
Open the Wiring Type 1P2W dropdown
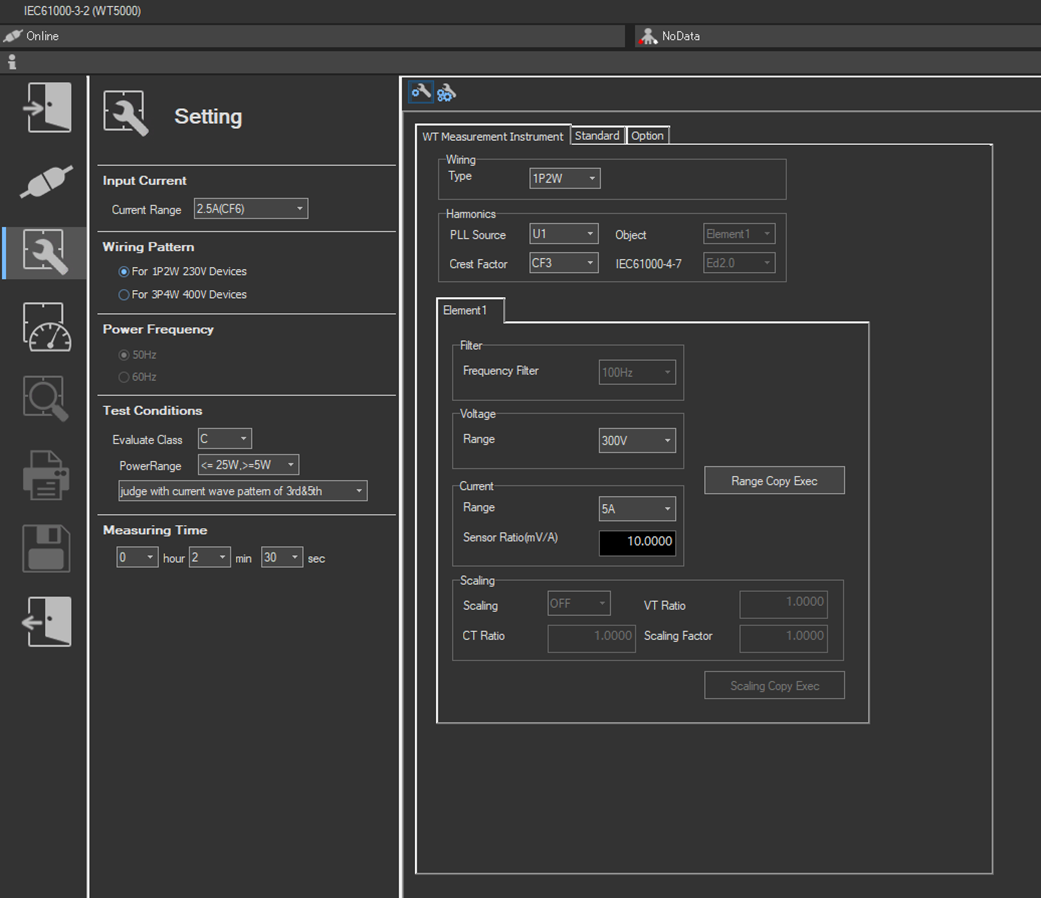(x=565, y=179)
